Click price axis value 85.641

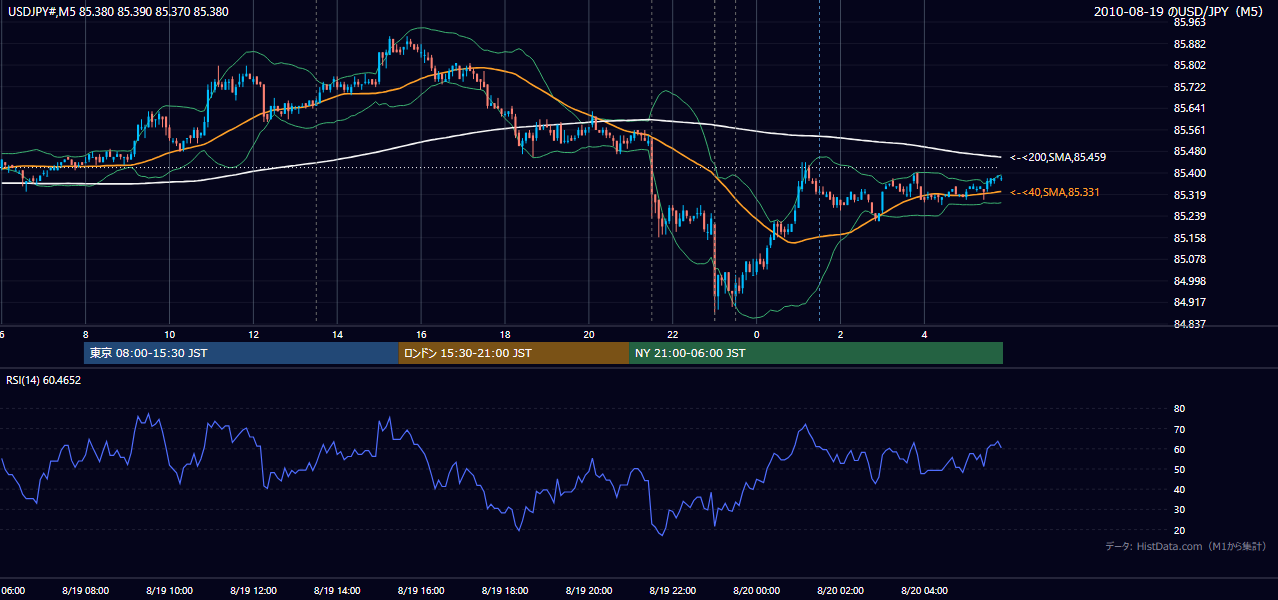1189,108
